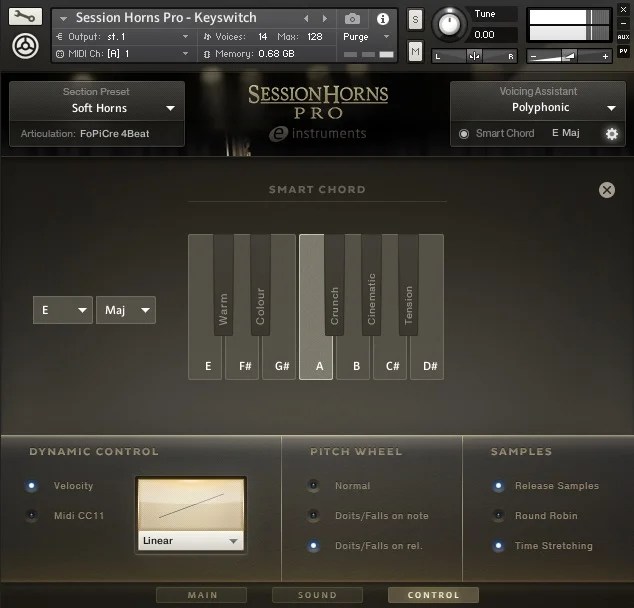Set pitch wheel to Doits/Falls on note
Viewport: 634px width, 608px height.
click(x=313, y=515)
